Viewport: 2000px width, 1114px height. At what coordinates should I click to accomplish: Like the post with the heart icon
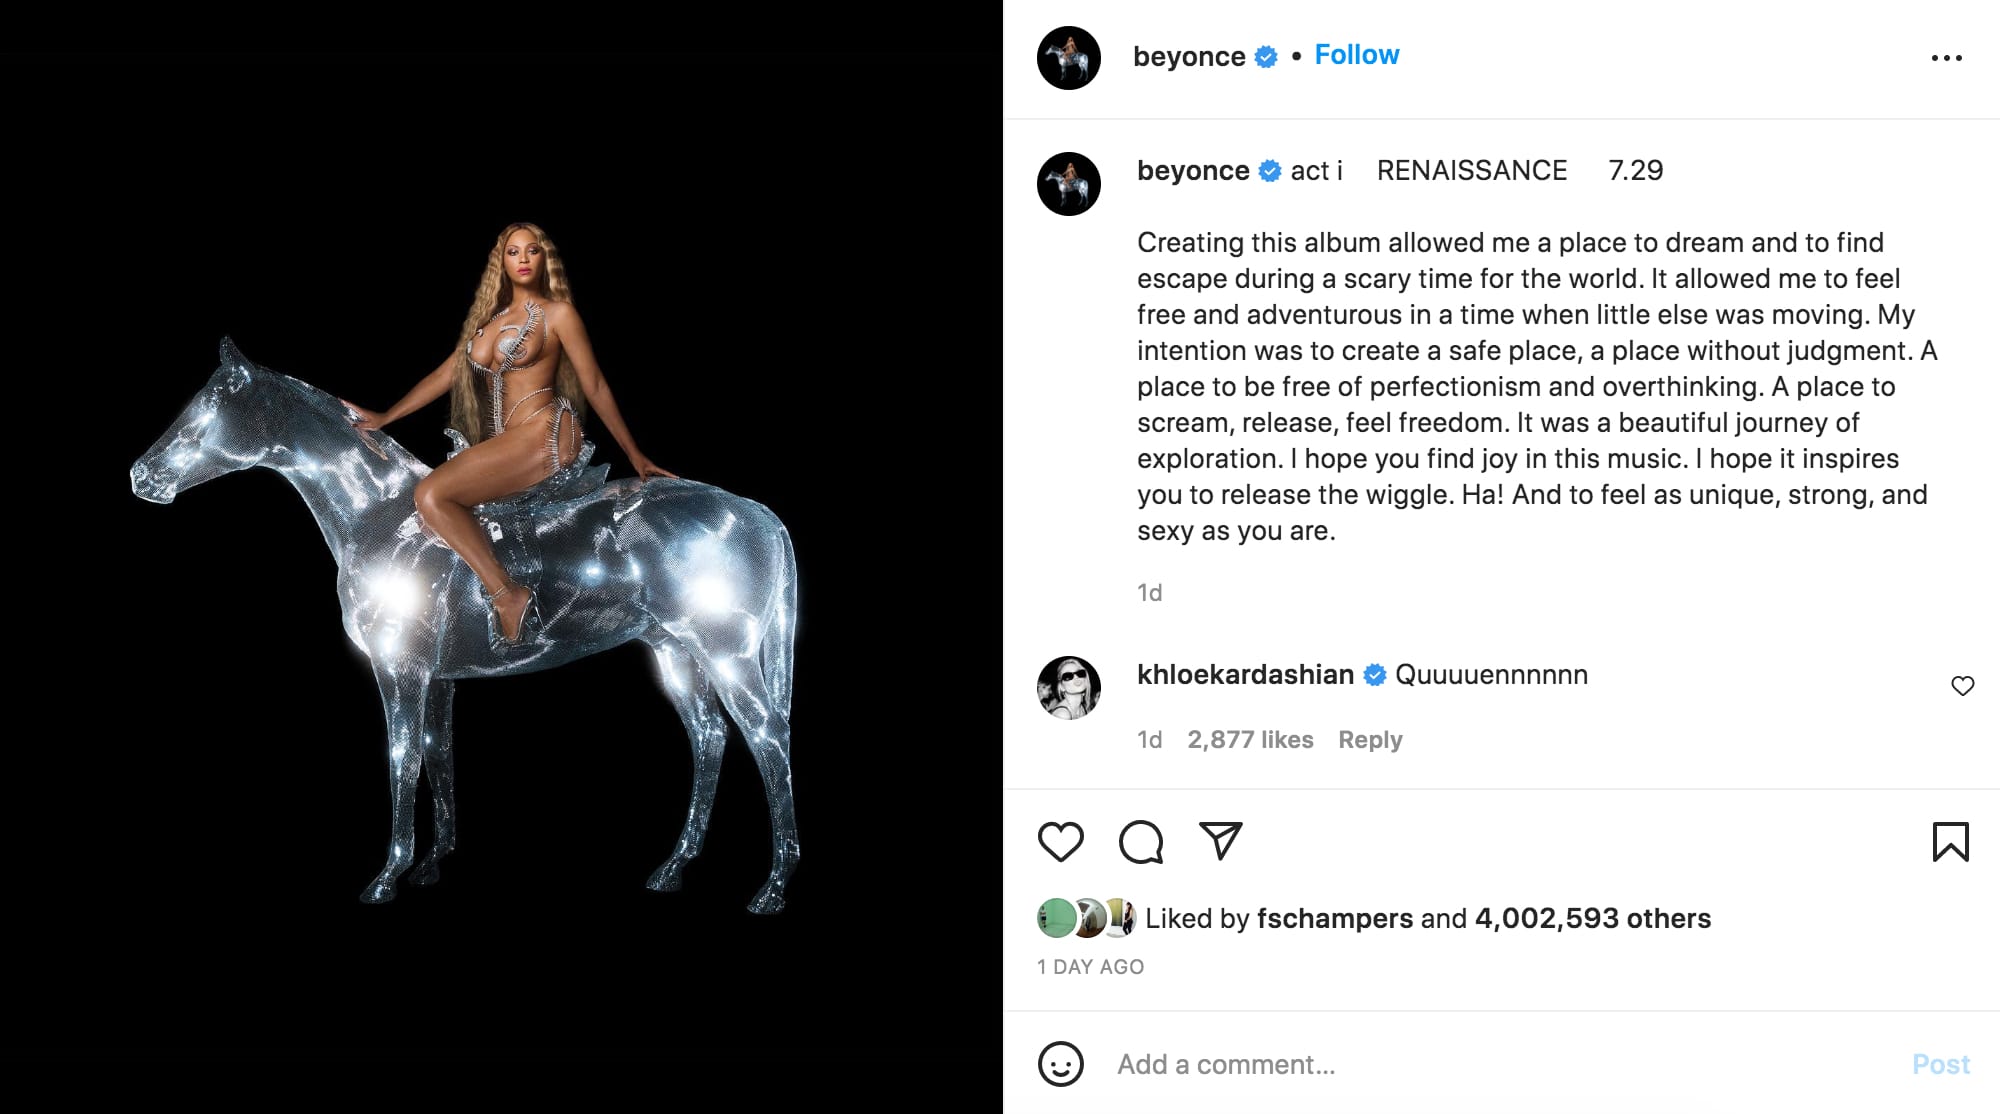1060,841
